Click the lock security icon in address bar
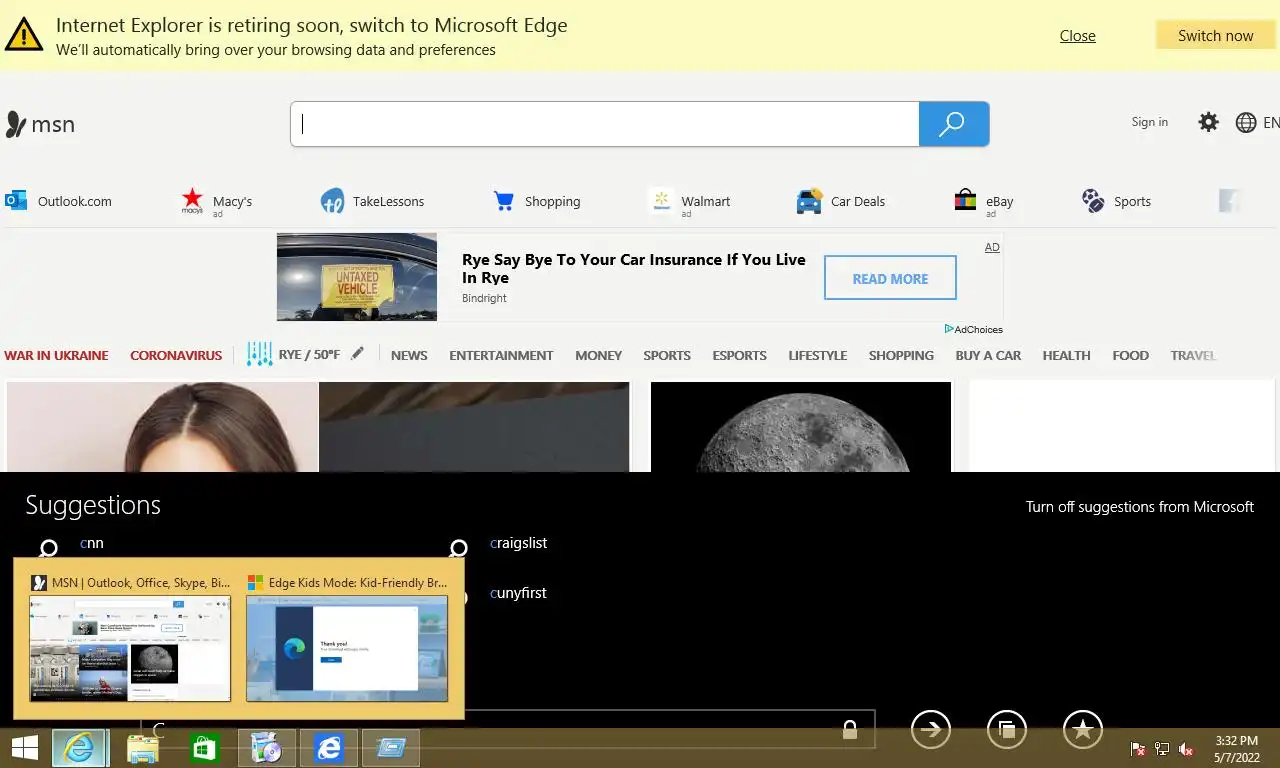1280x768 pixels. point(850,730)
